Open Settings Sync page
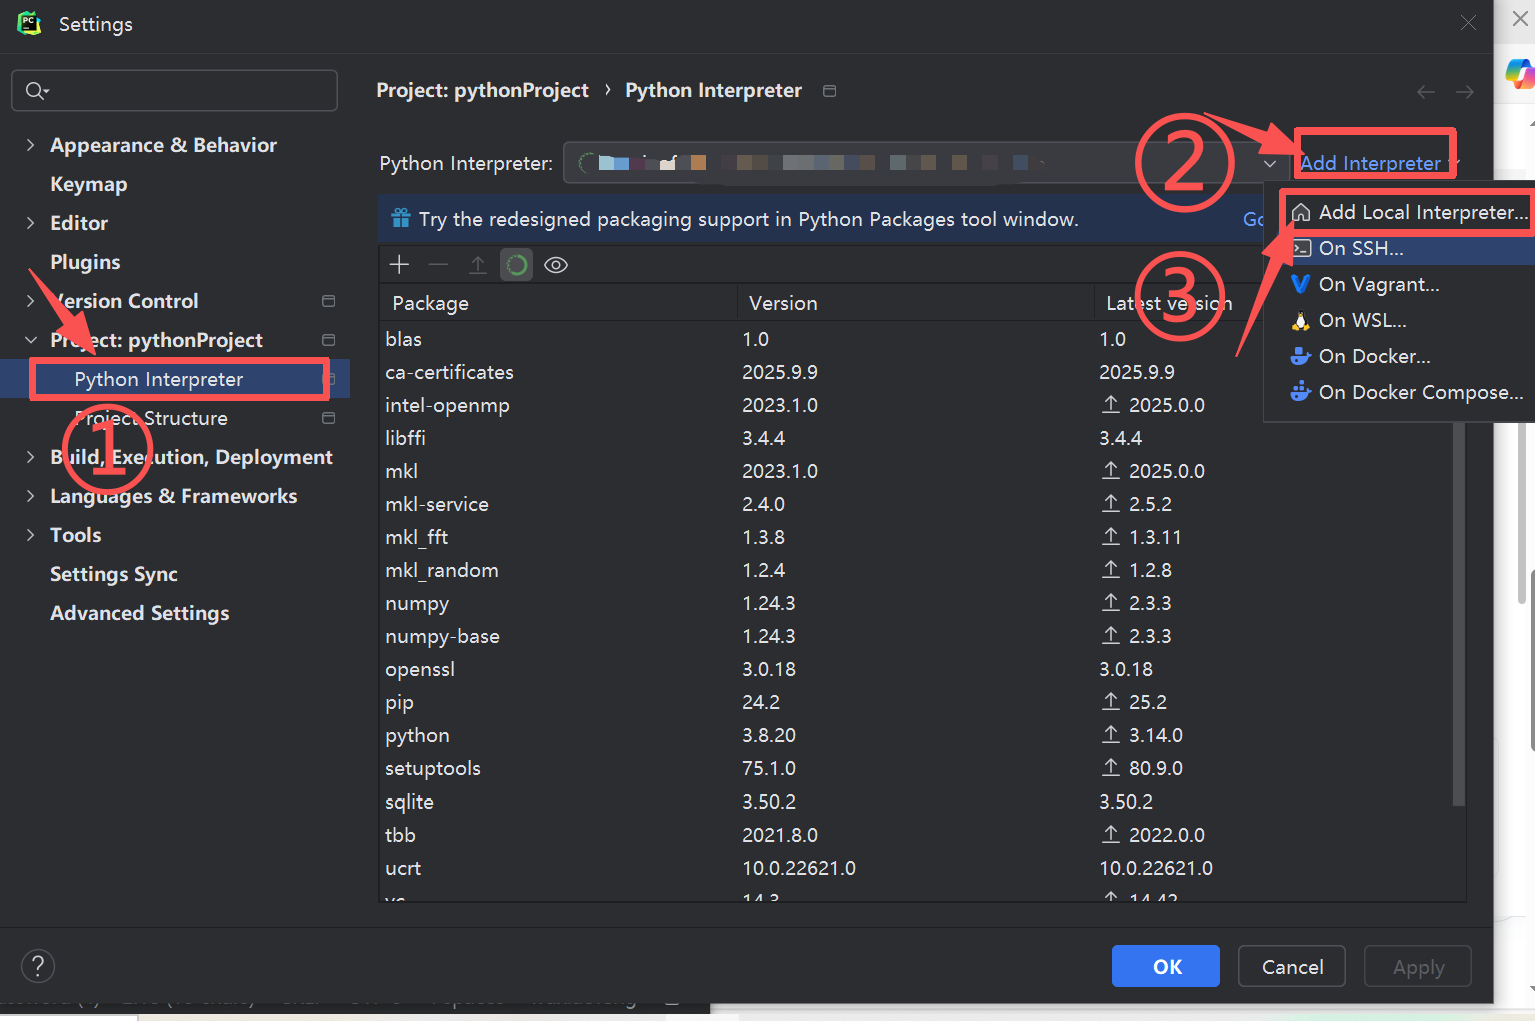 pyautogui.click(x=114, y=574)
